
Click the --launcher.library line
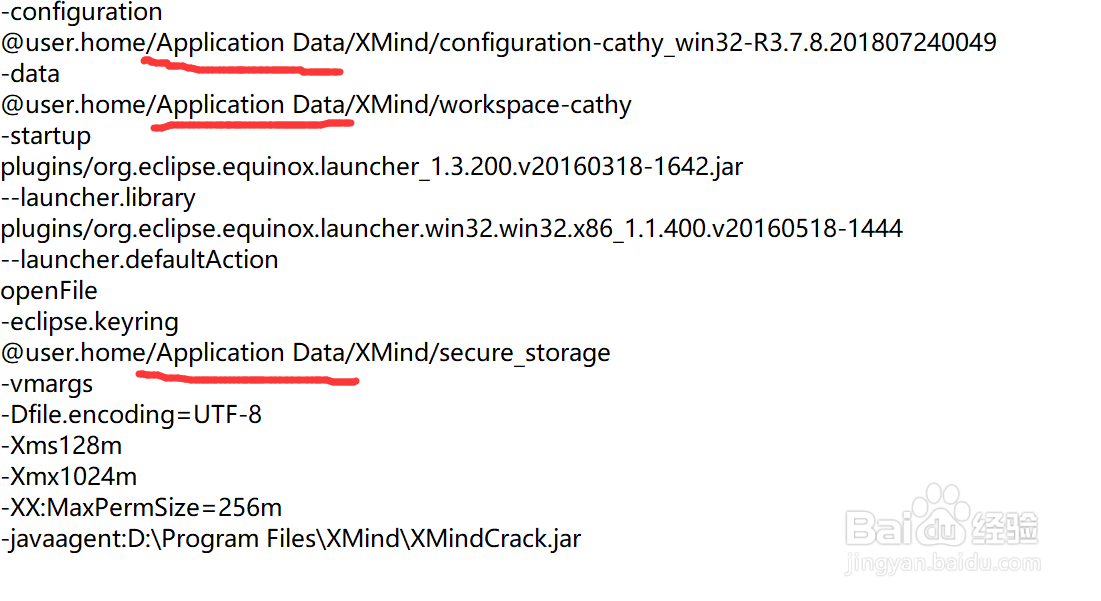tap(98, 198)
